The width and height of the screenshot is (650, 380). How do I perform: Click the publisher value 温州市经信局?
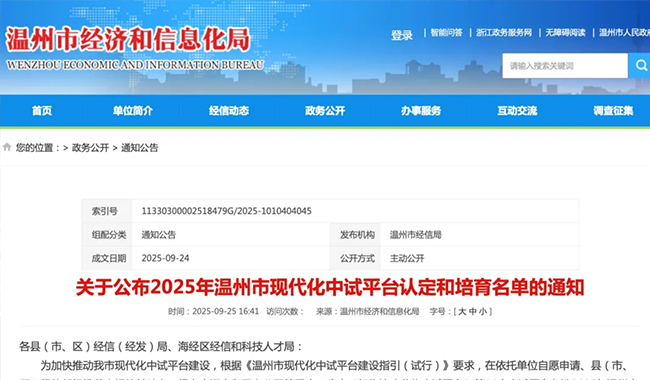pos(415,235)
